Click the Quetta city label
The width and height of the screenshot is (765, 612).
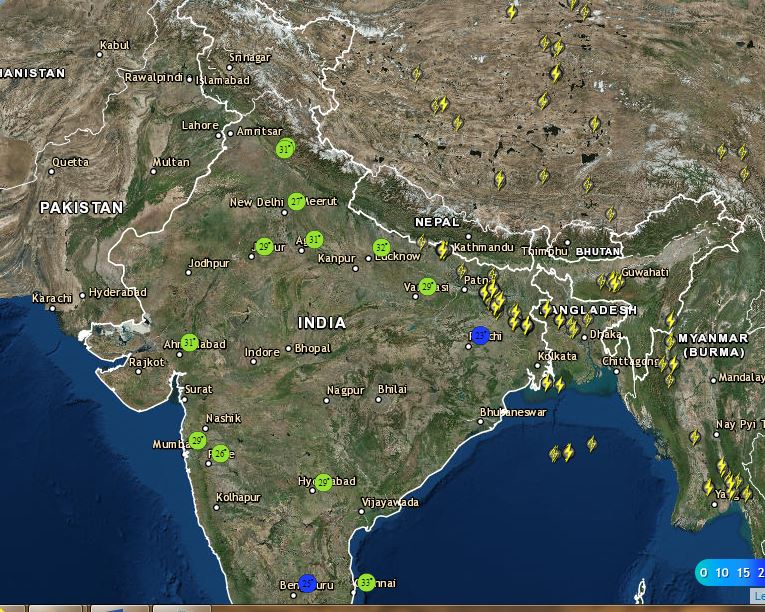point(71,162)
